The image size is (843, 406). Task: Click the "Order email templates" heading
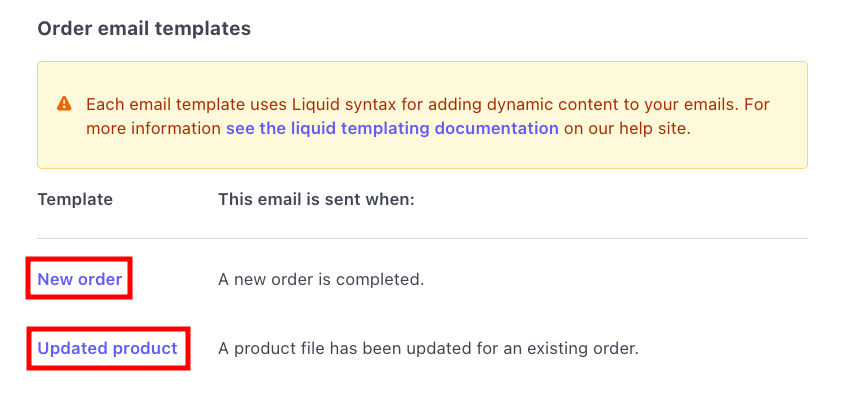point(144,29)
